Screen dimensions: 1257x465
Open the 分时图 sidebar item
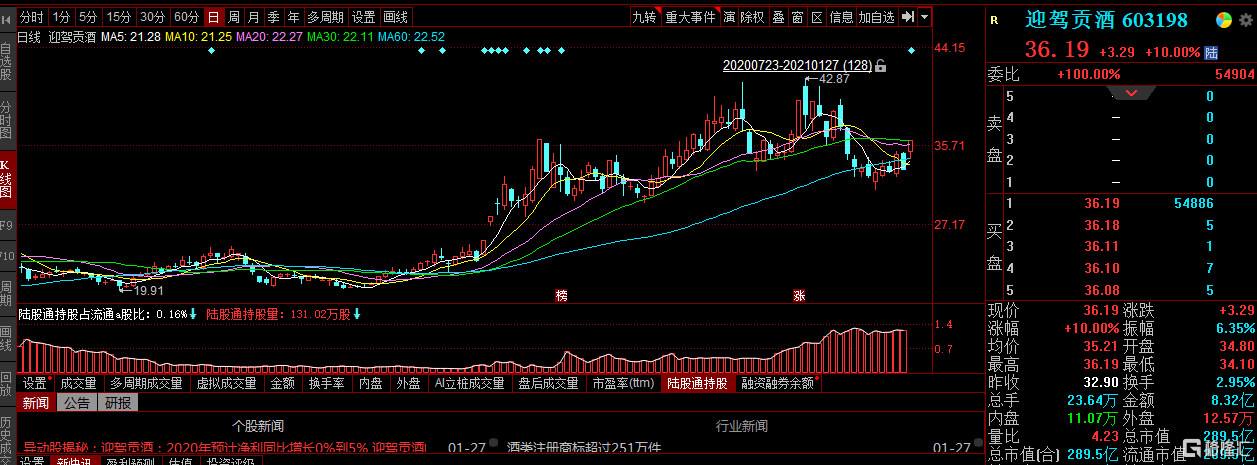coord(6,120)
